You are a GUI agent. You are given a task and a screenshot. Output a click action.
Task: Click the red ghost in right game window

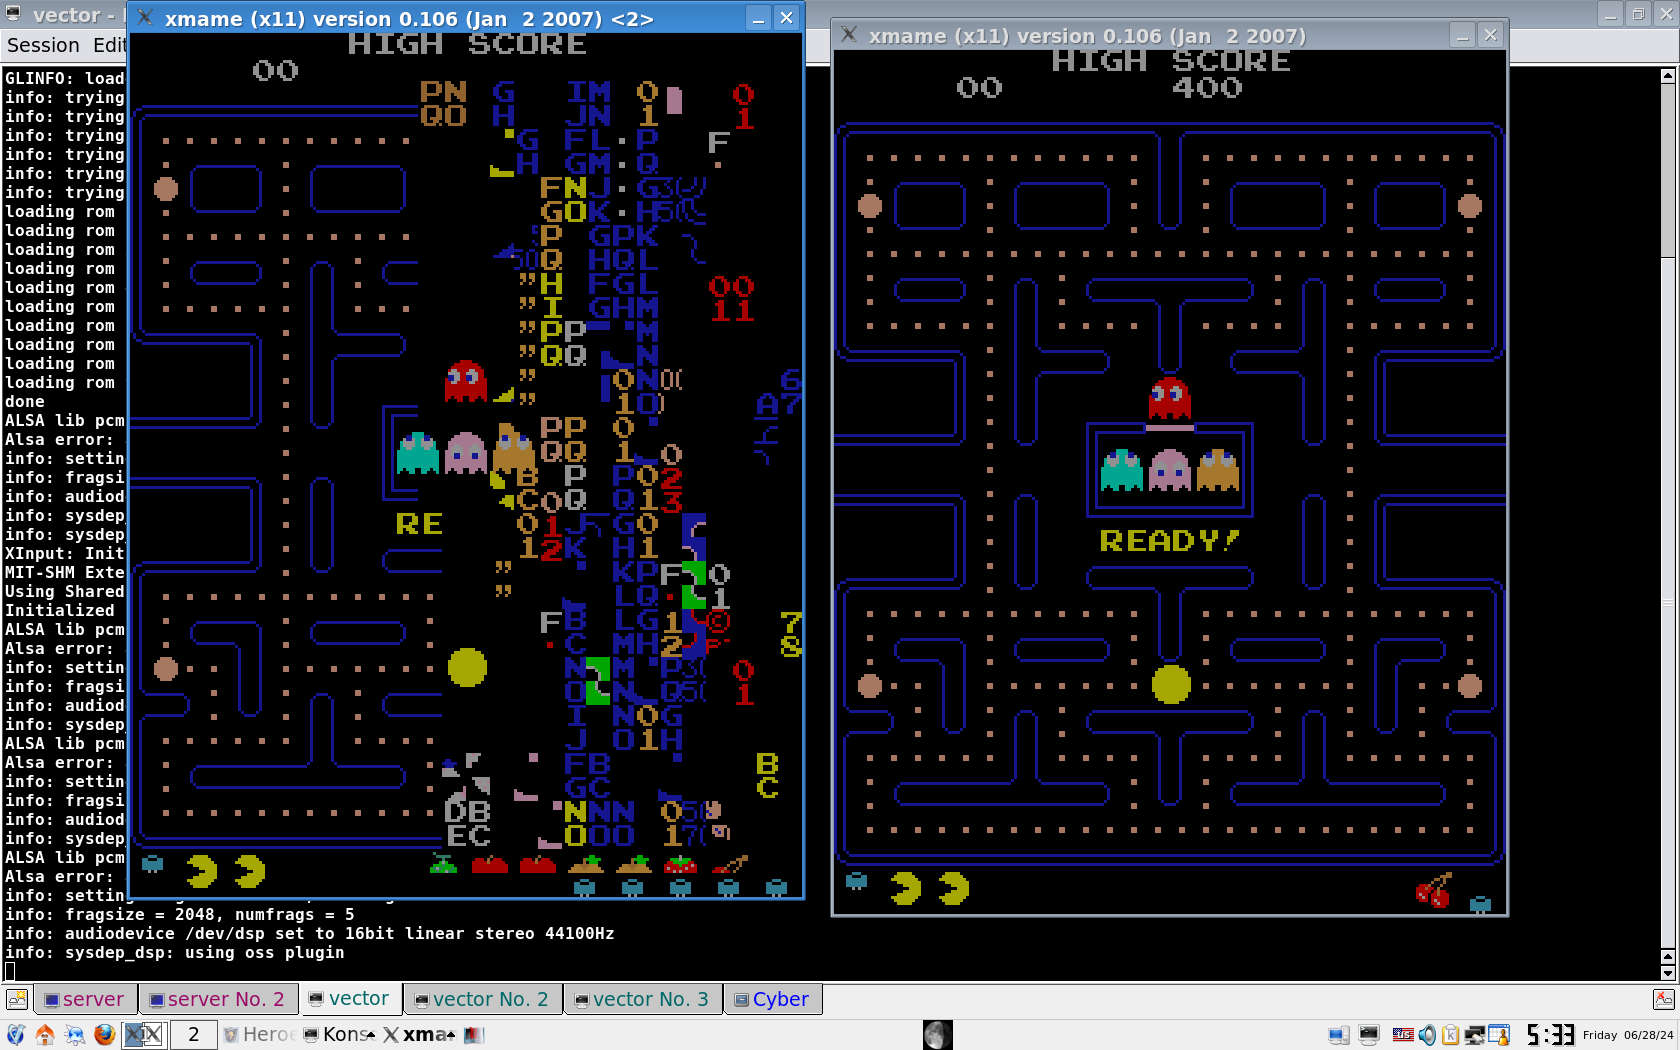coord(1170,398)
